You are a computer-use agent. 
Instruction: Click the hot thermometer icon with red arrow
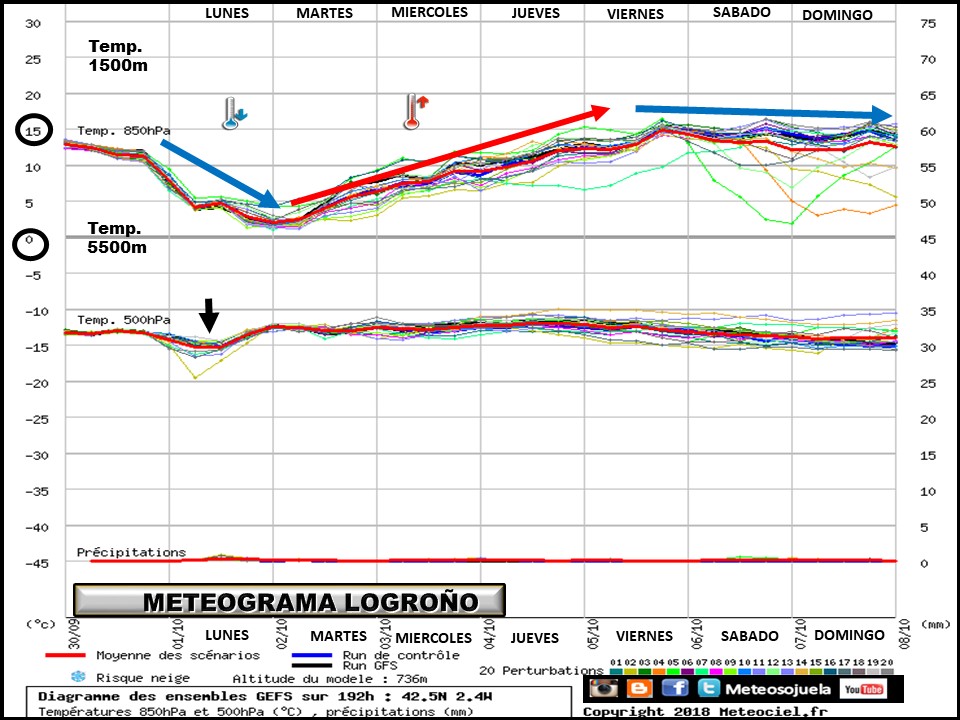[x=415, y=111]
